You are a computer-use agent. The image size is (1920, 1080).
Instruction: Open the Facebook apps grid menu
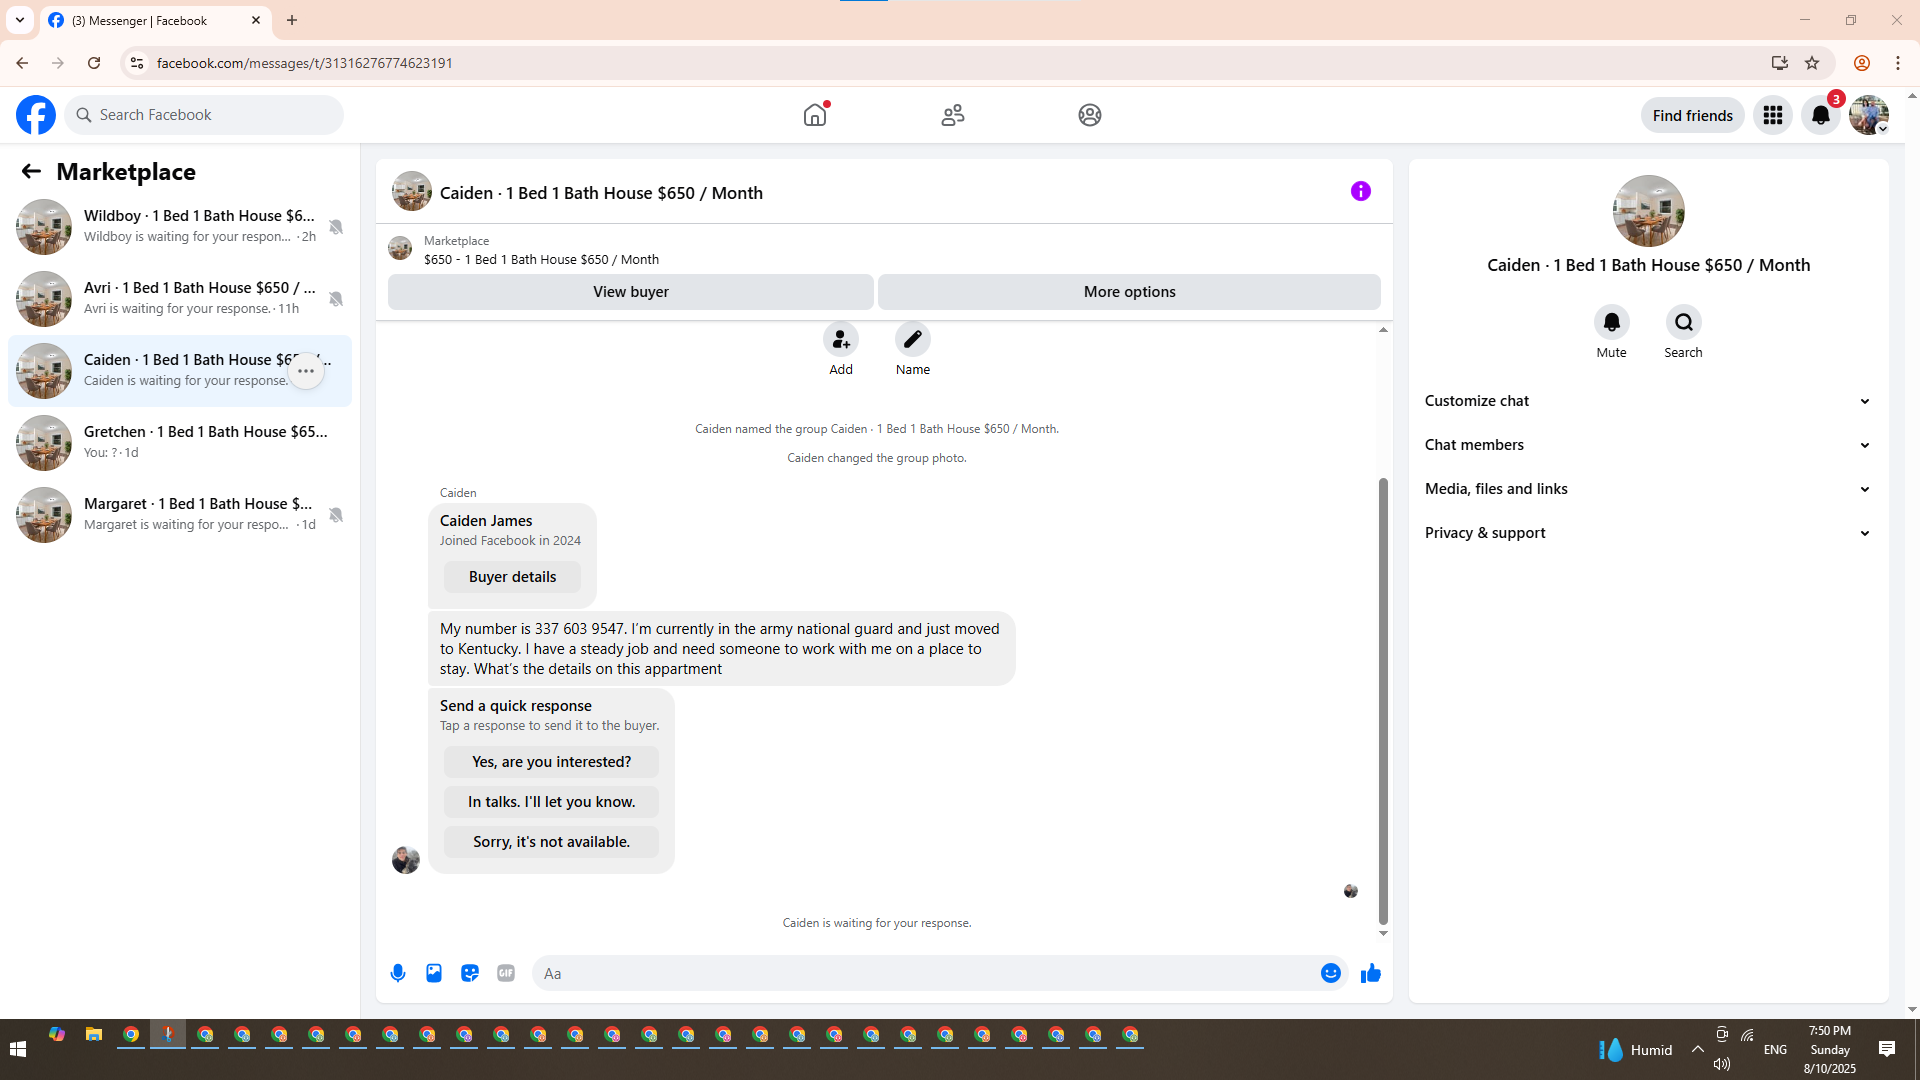tap(1772, 115)
